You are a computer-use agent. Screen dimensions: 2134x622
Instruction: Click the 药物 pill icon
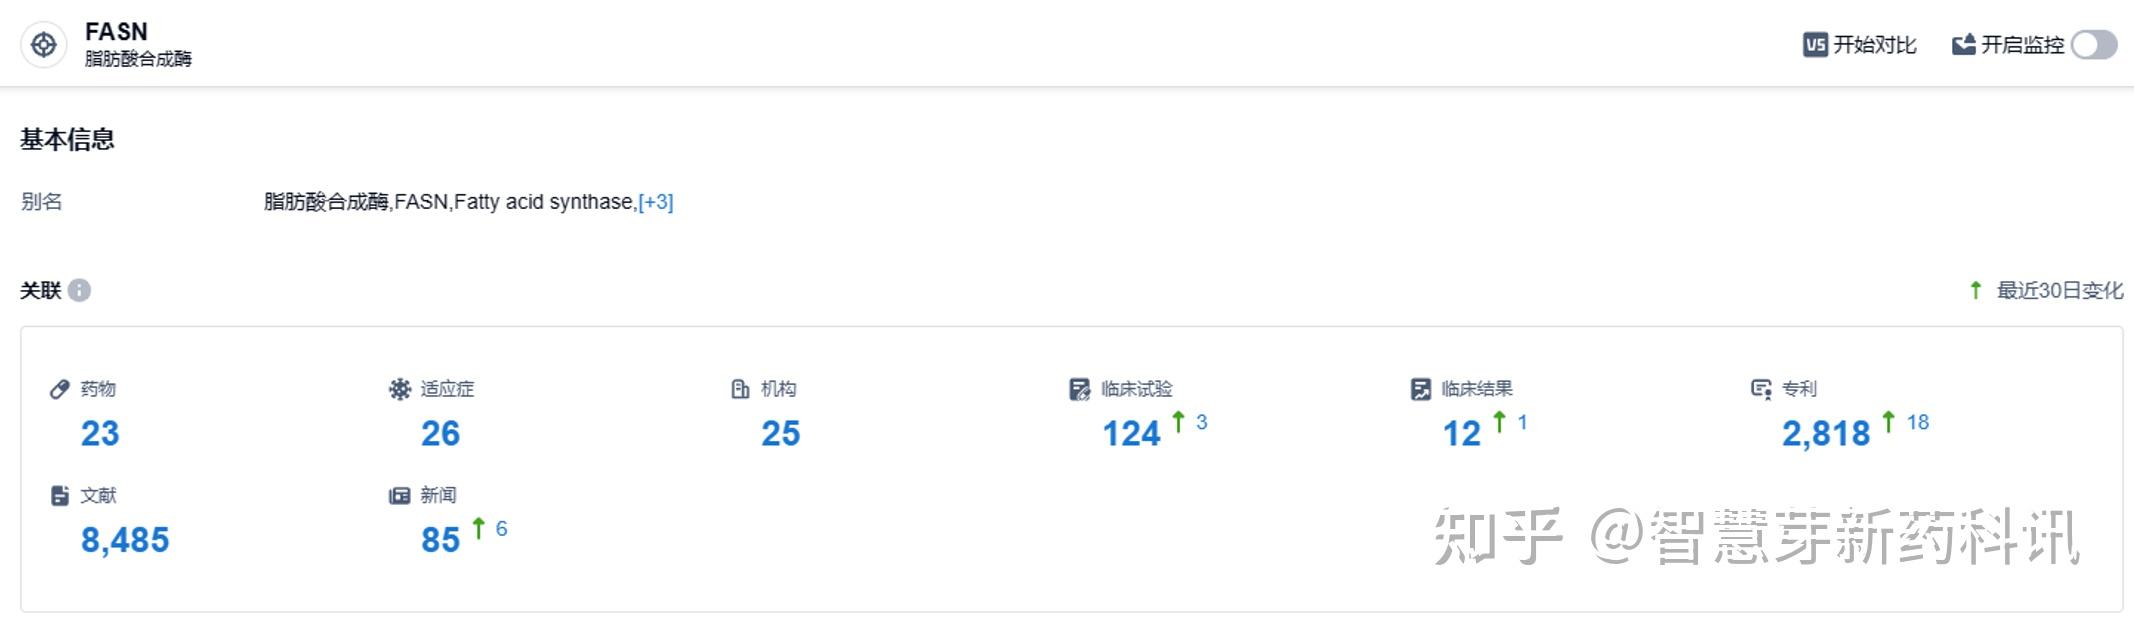60,389
